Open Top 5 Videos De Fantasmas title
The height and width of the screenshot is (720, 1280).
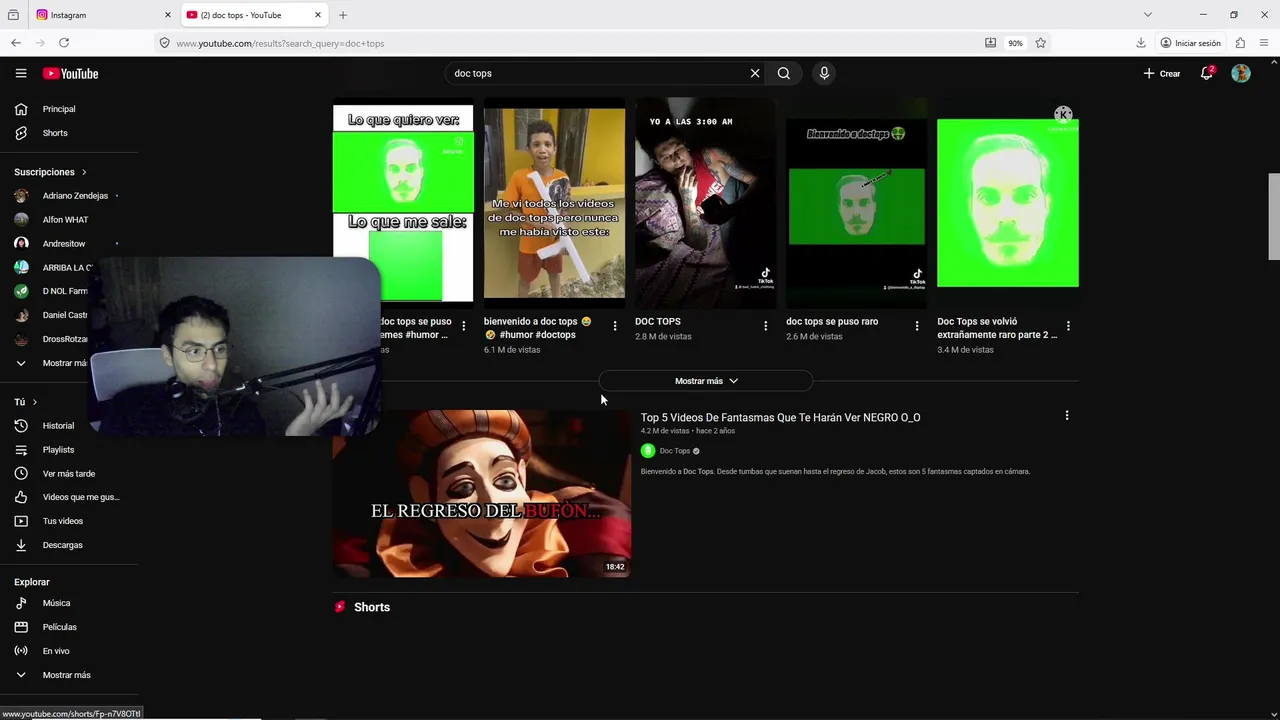pos(780,418)
